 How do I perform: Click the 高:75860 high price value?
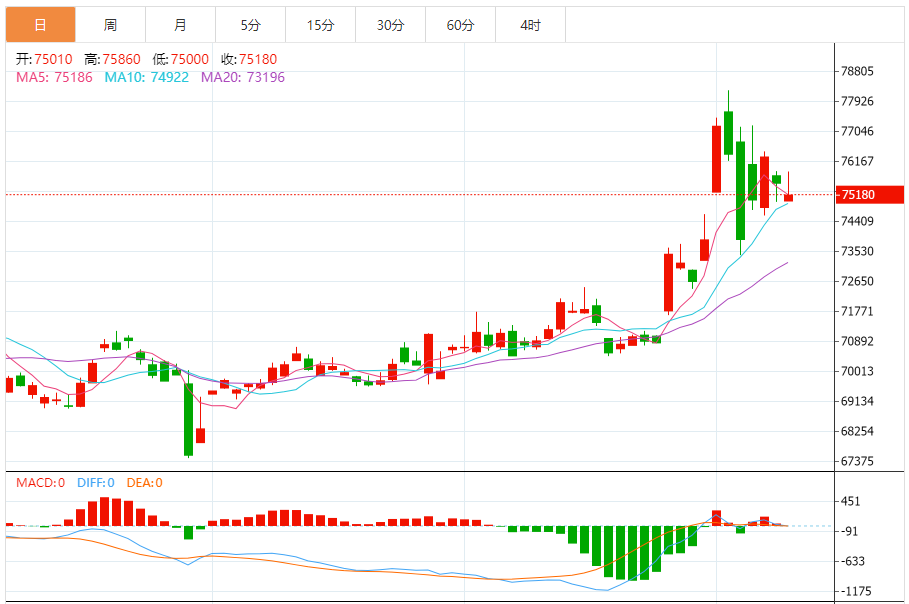(112, 59)
